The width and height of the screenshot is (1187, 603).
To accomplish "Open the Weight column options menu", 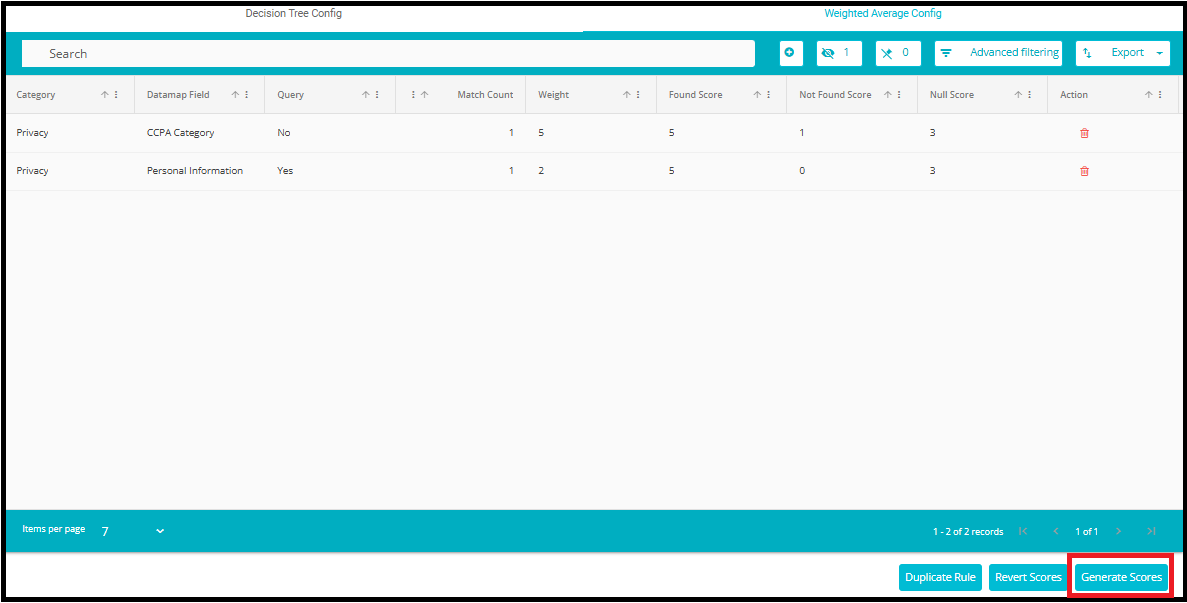I will pos(638,95).
